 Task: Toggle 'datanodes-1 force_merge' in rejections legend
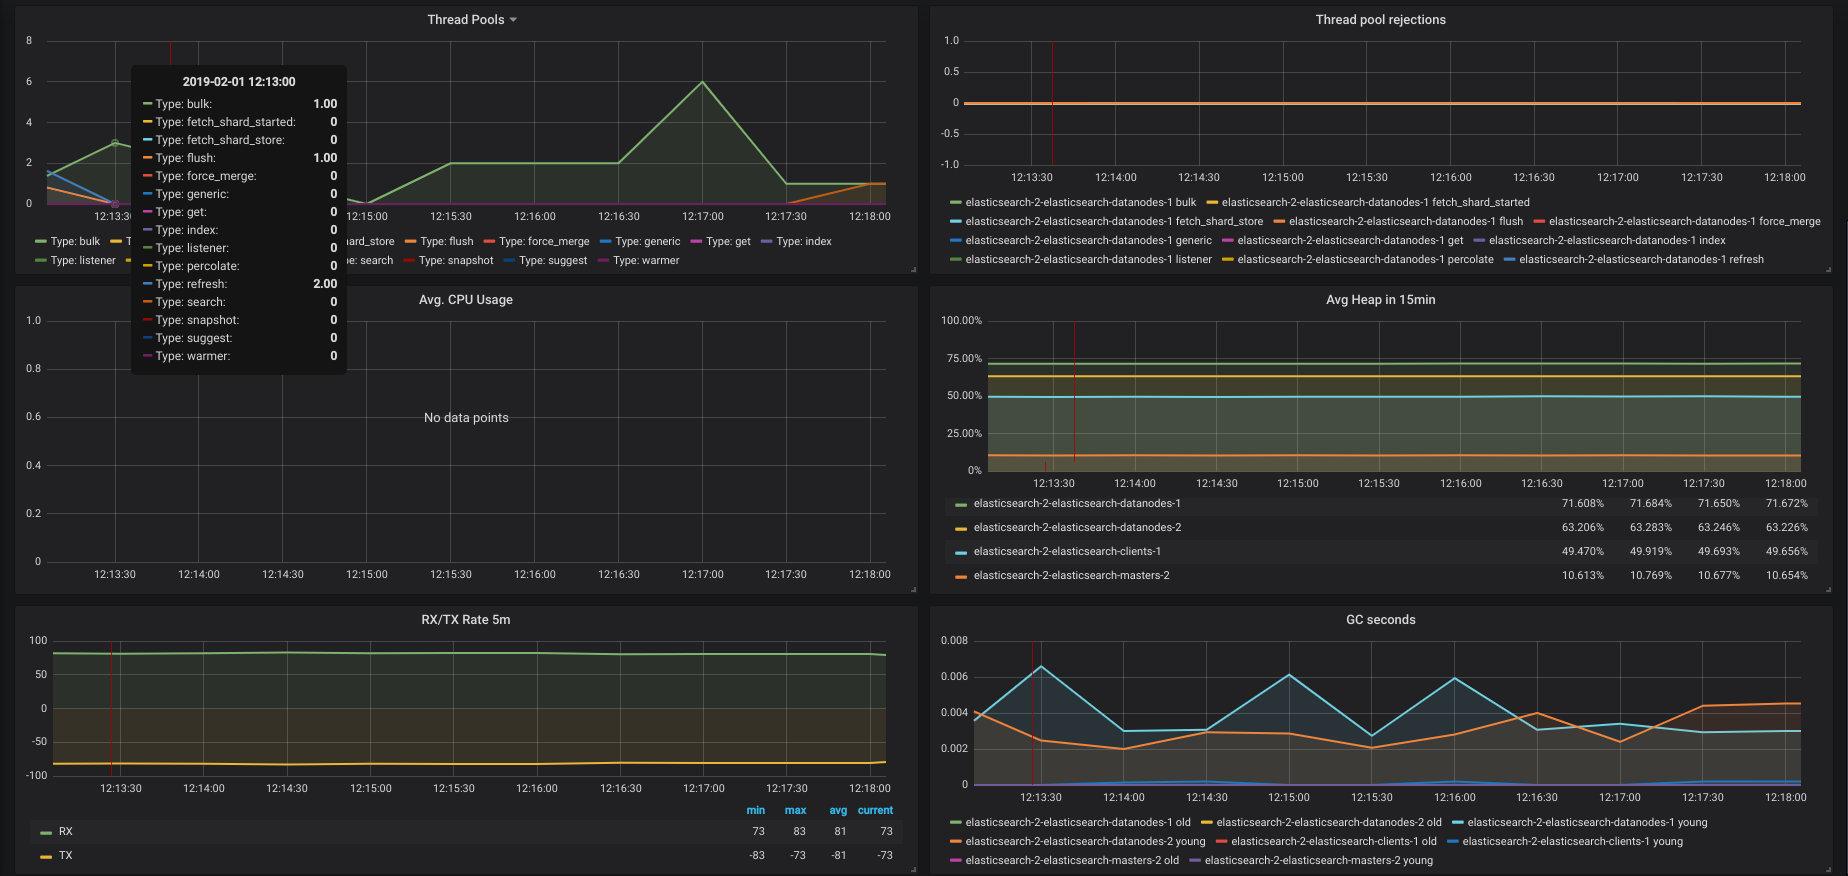click(x=1684, y=221)
